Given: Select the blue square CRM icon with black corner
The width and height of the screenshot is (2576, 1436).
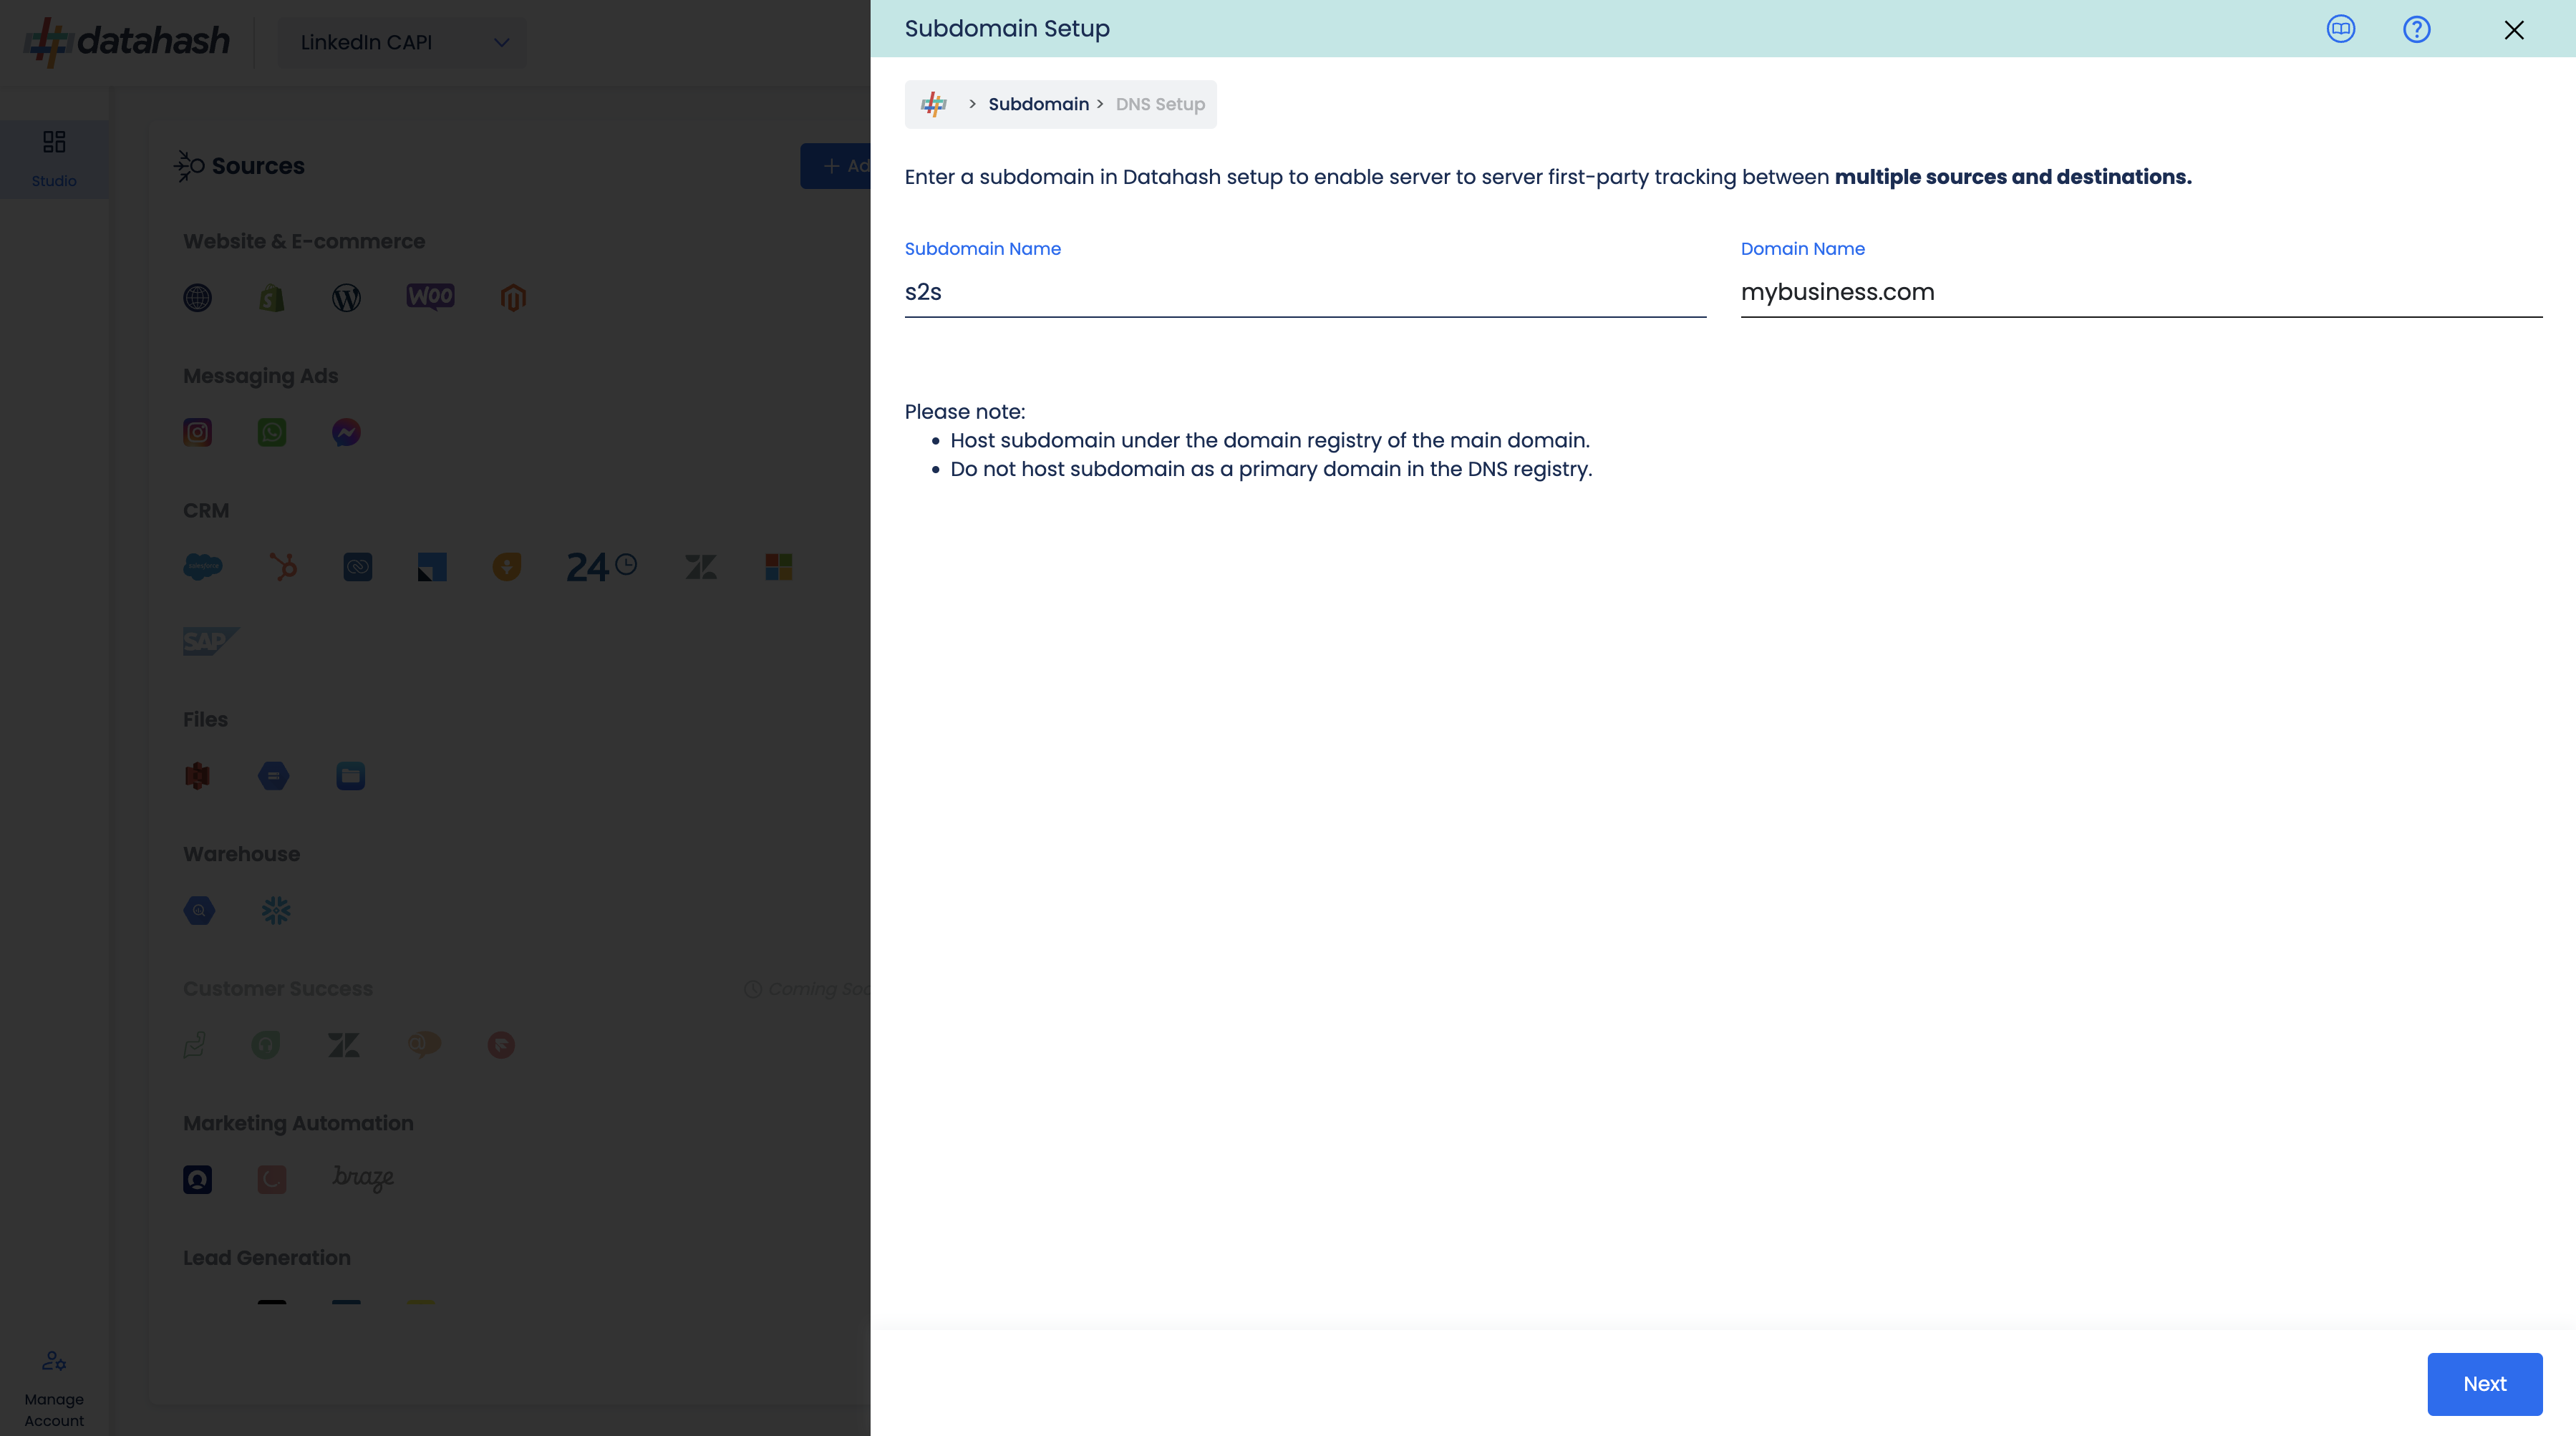Looking at the screenshot, I should click(x=432, y=567).
